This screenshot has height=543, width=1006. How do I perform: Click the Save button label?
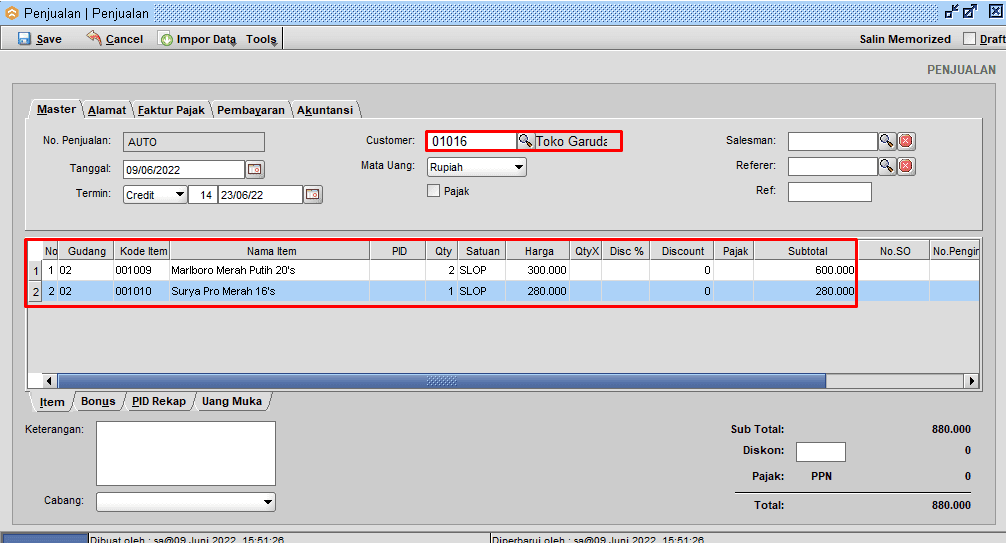click(49, 39)
